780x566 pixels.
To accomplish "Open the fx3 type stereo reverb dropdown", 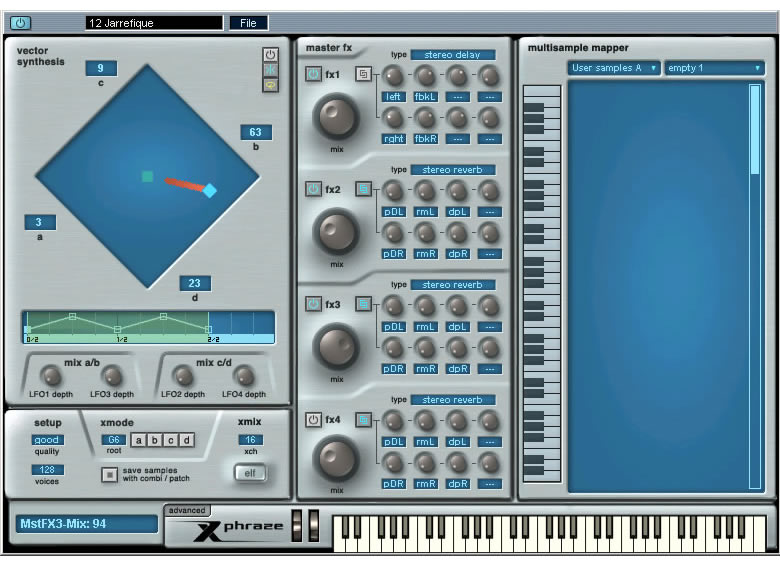I will (453, 284).
